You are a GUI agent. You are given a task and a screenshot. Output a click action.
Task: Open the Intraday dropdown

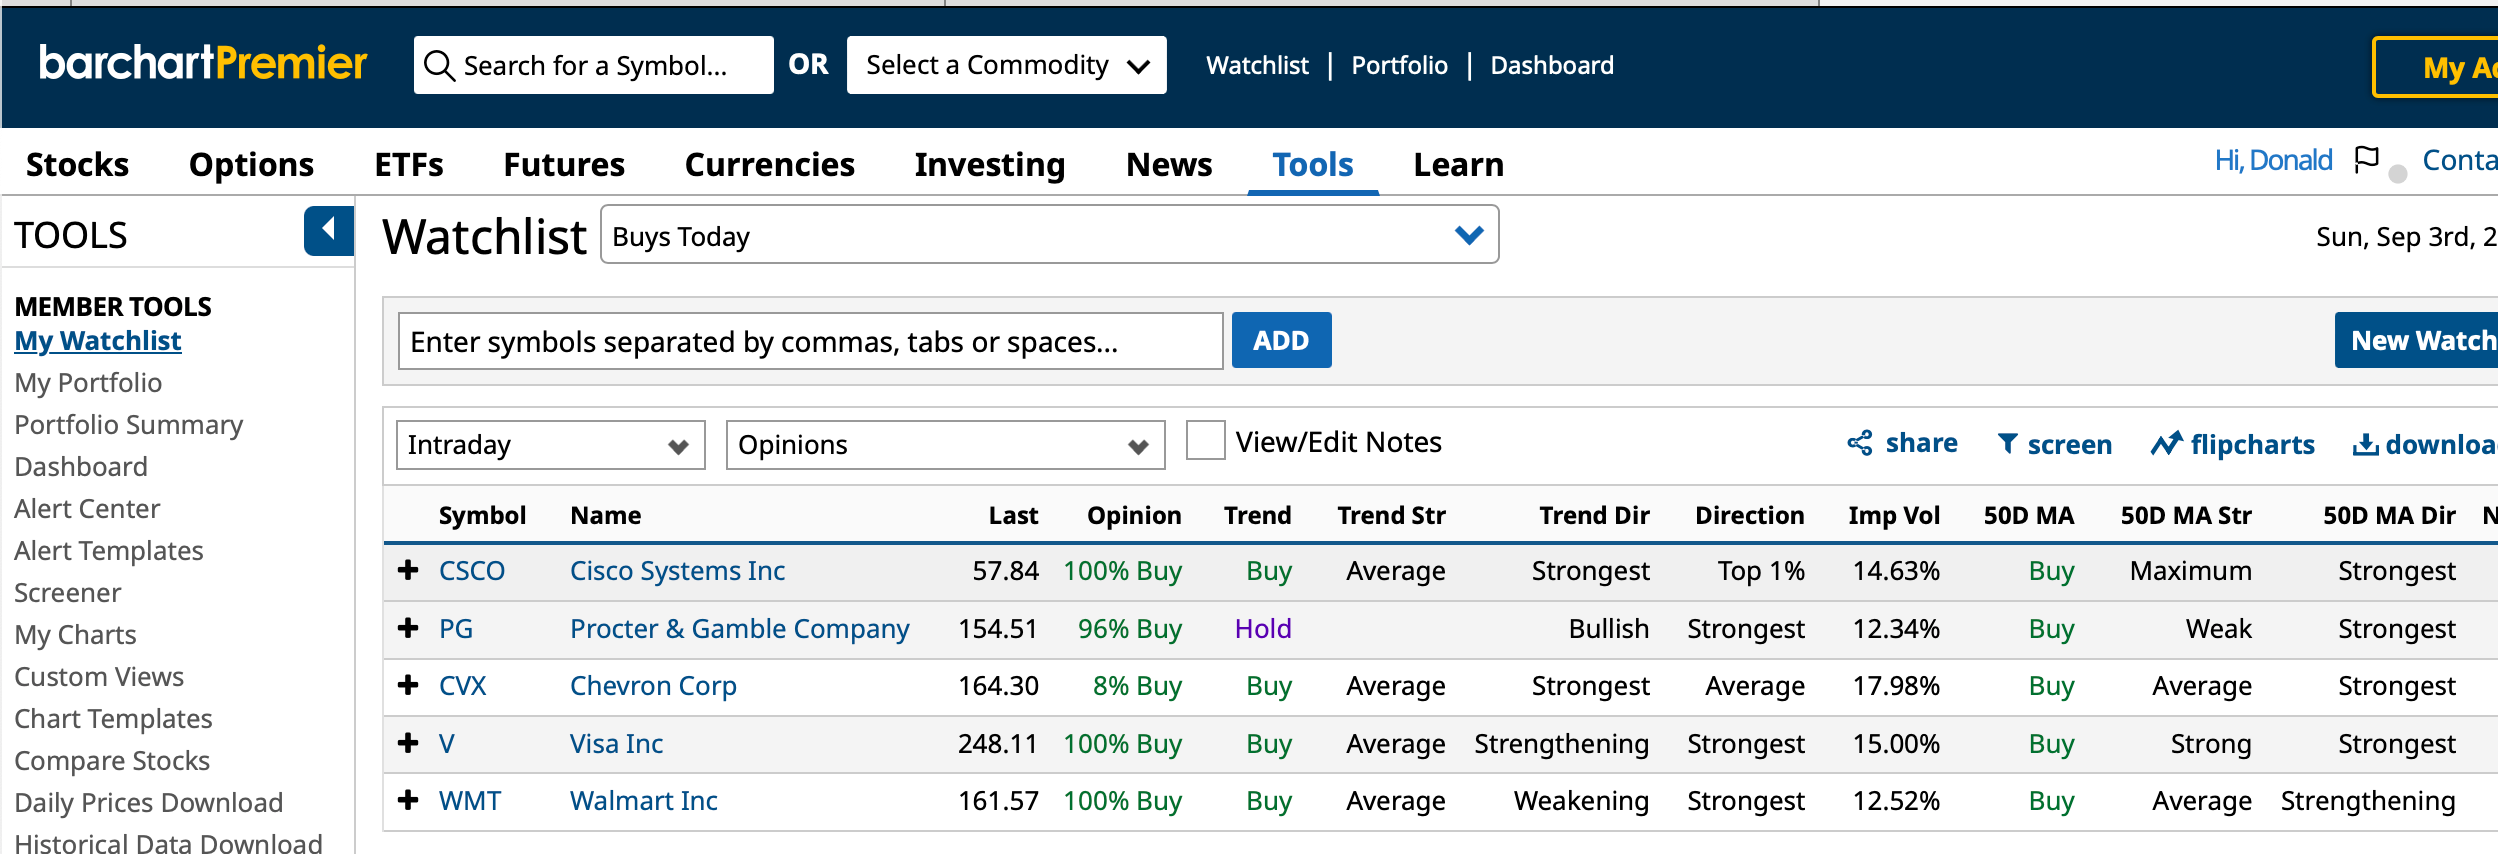click(x=550, y=445)
